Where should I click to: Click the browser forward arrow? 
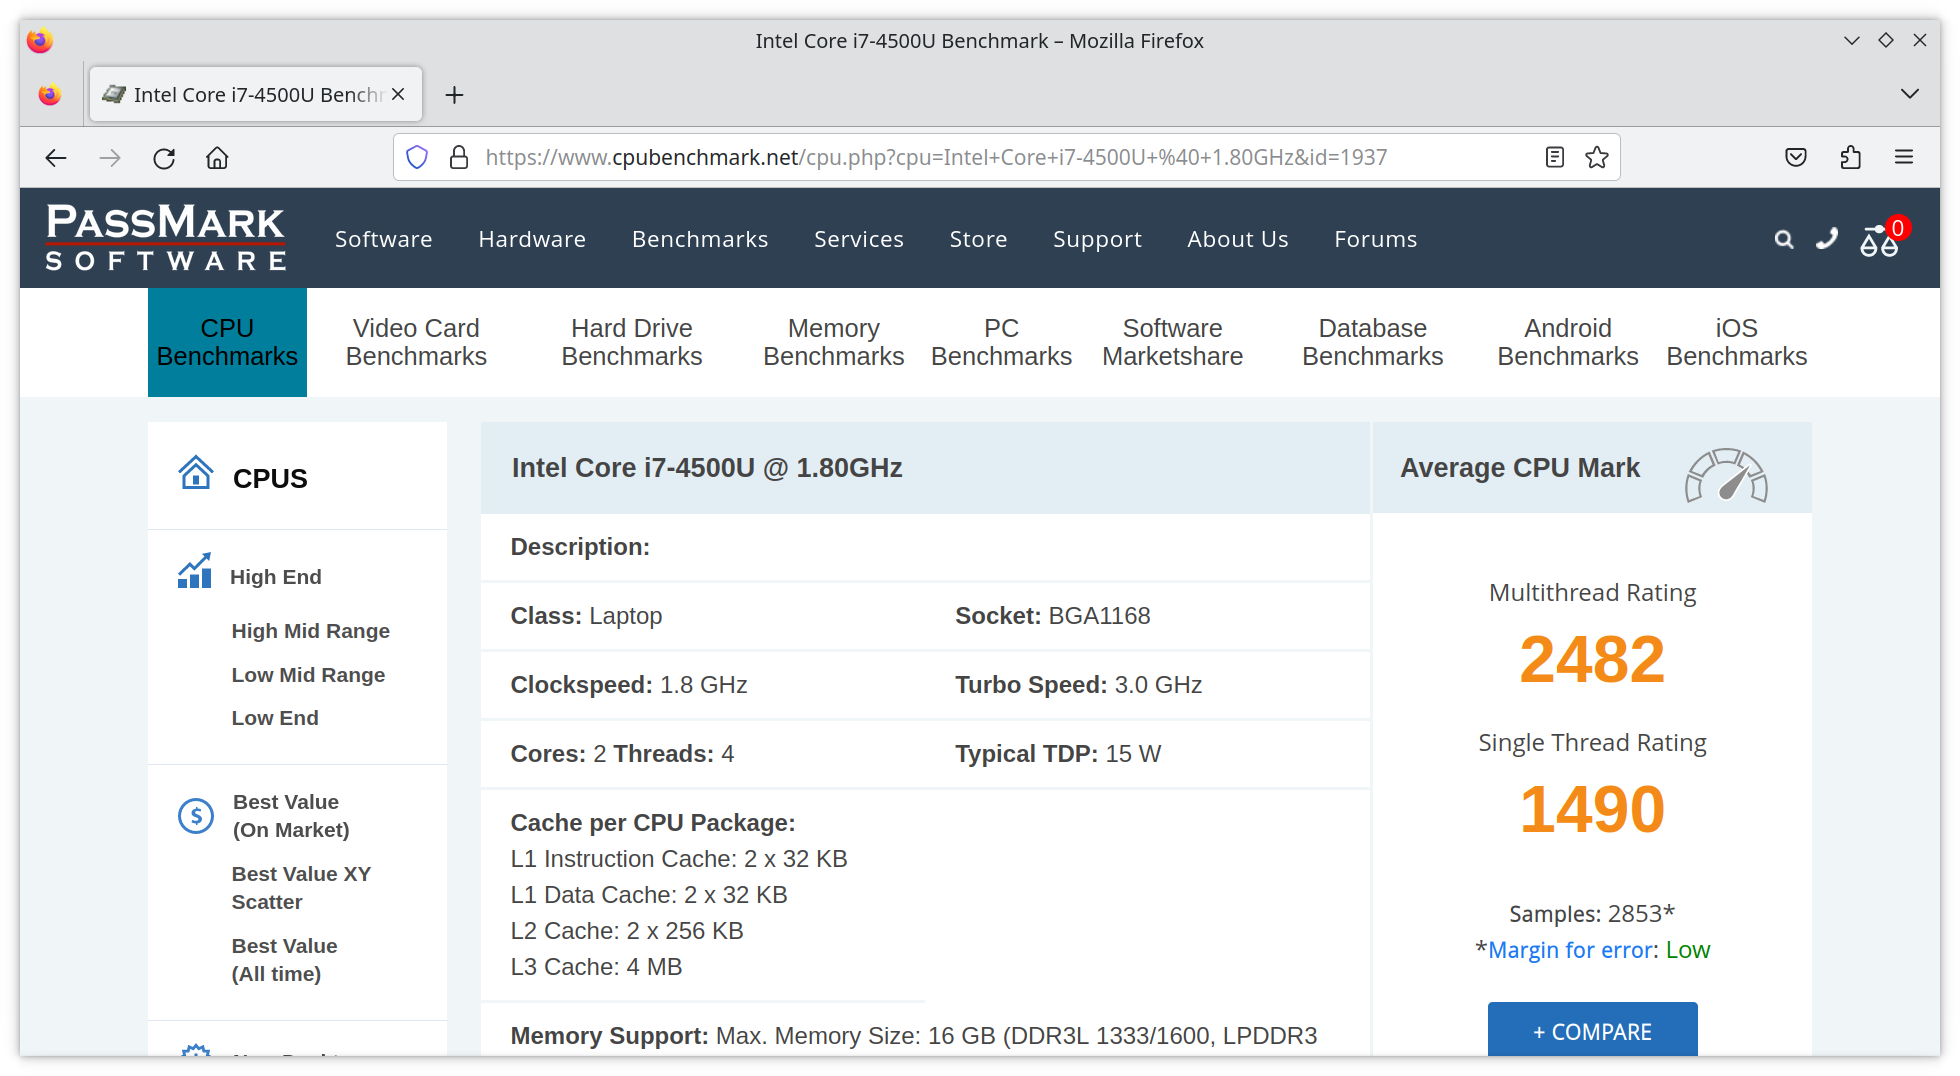[x=110, y=157]
